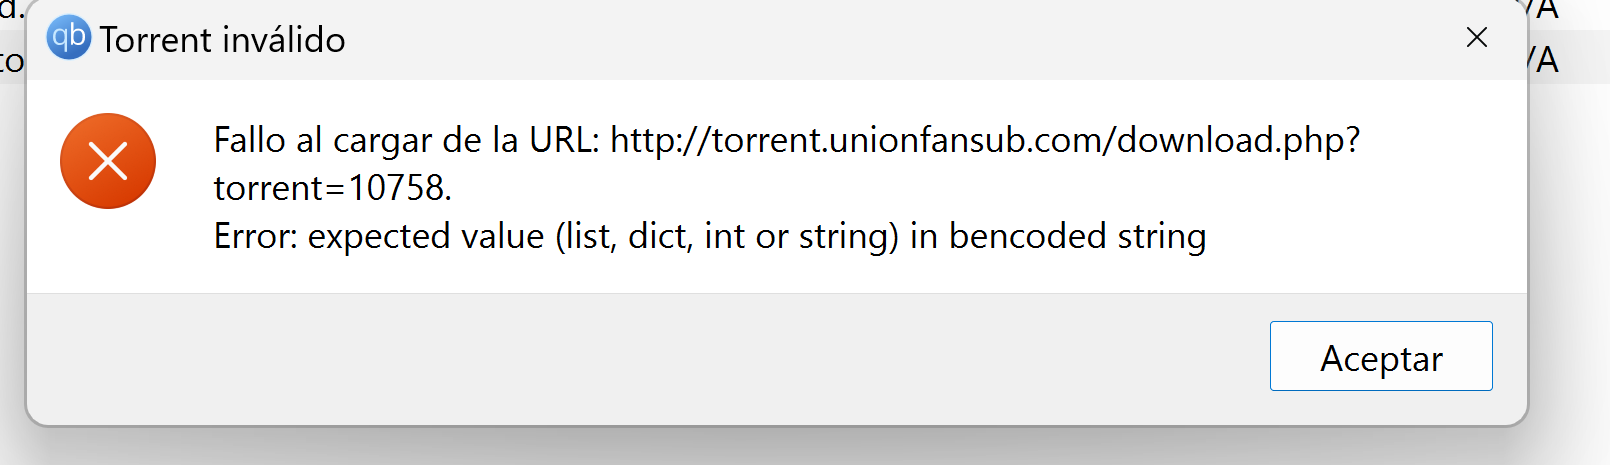The width and height of the screenshot is (1610, 465).
Task: Click the qBittorrent logo in title bar
Action: pos(69,38)
